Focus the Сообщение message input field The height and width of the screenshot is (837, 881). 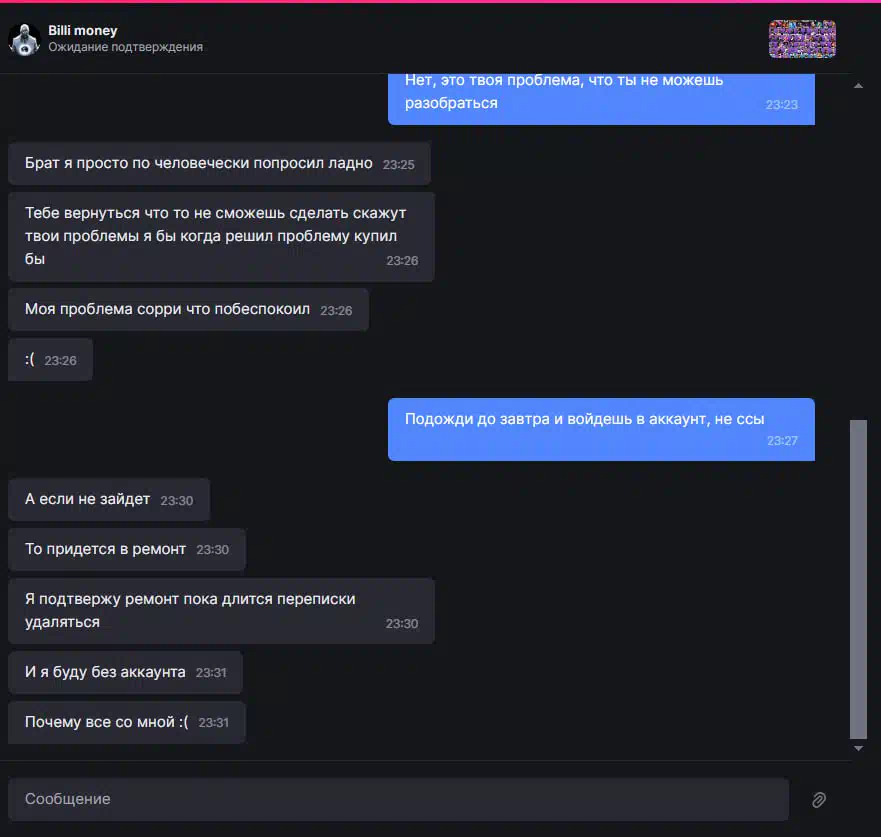pyautogui.click(x=398, y=799)
